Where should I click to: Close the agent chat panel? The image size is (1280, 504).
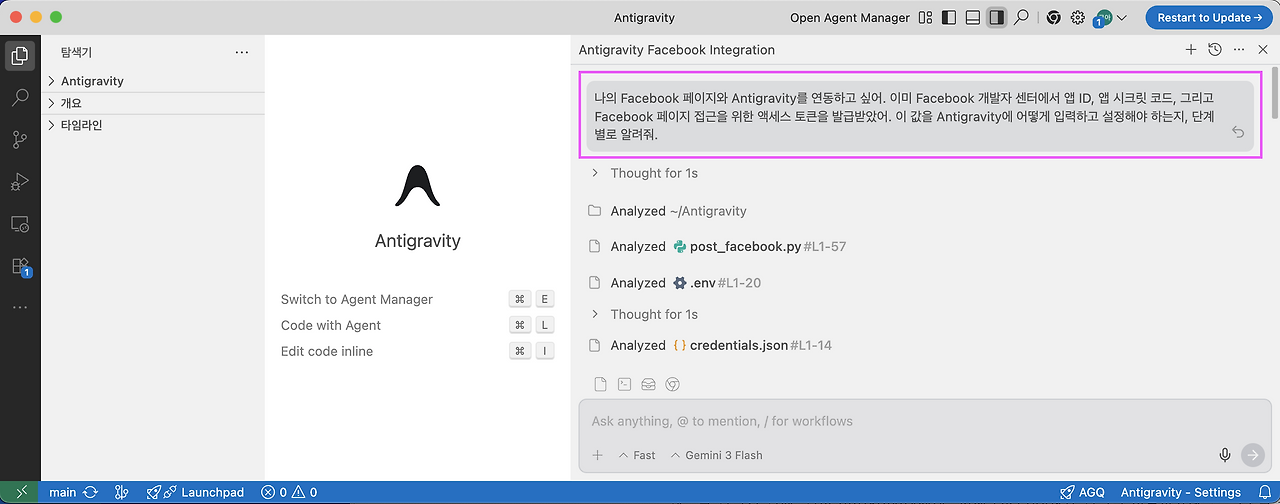(1262, 49)
